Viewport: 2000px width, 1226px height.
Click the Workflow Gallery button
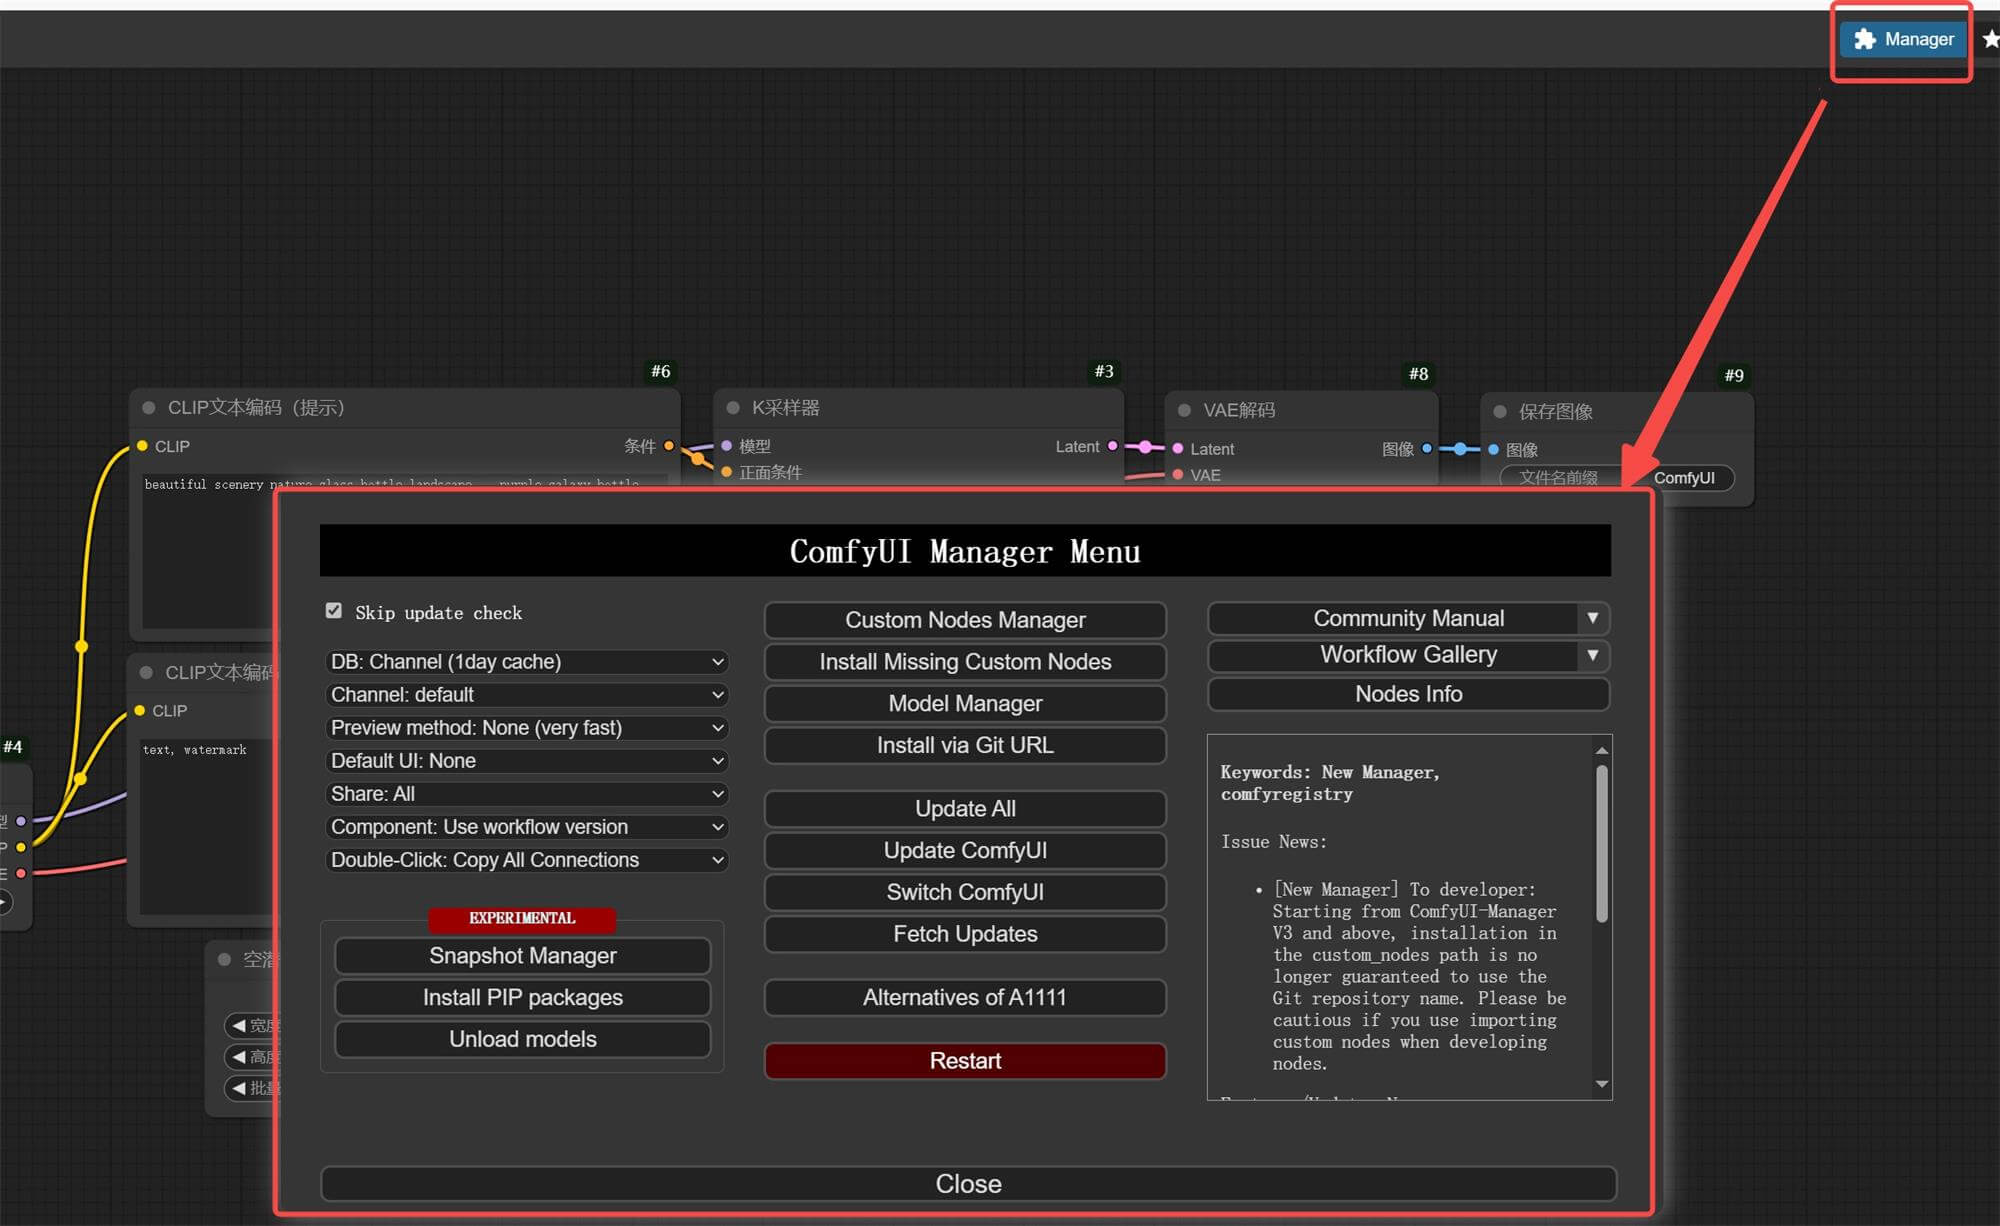coord(1393,655)
